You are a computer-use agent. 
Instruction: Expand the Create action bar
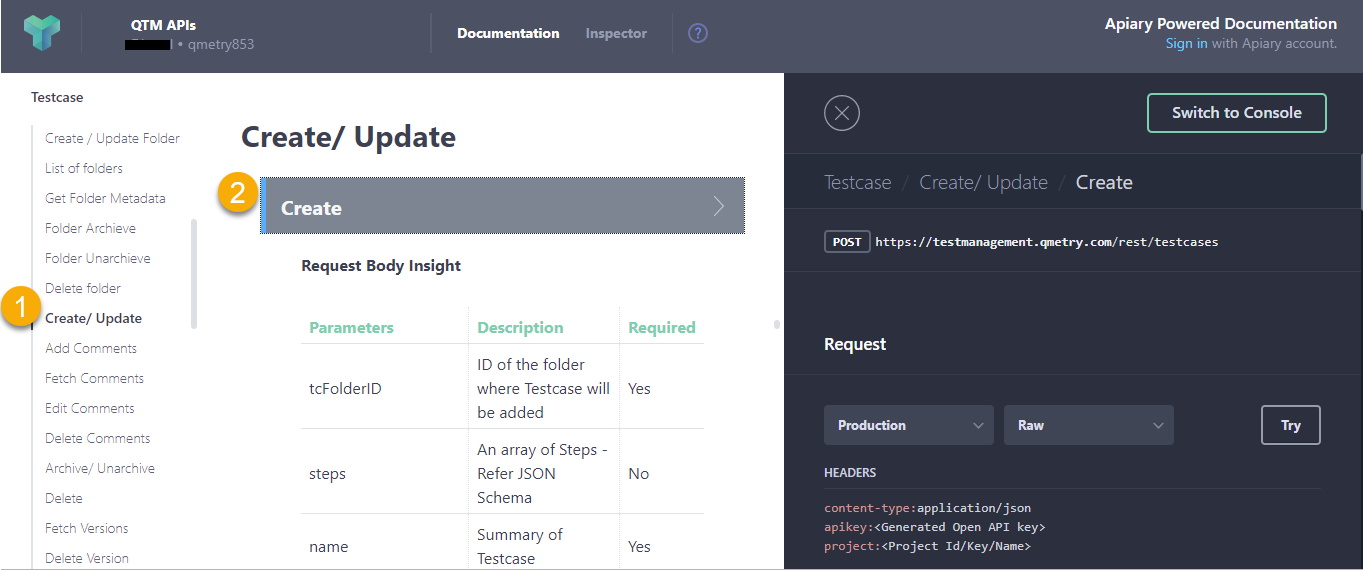click(x=502, y=206)
